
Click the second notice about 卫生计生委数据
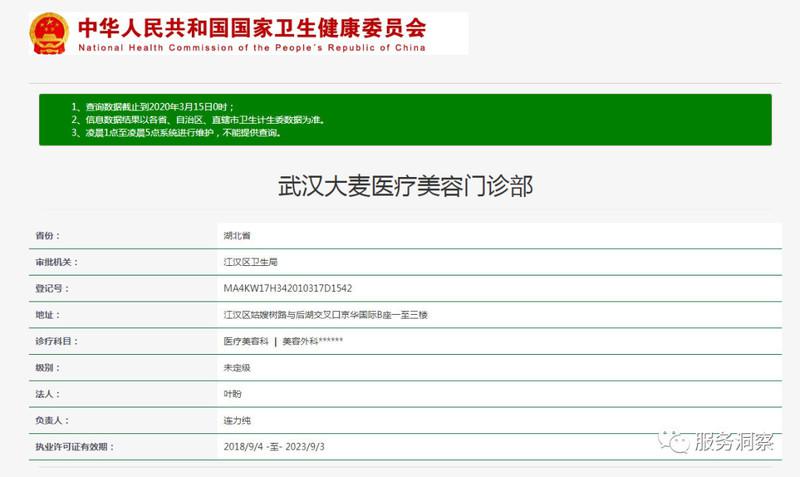198,119
